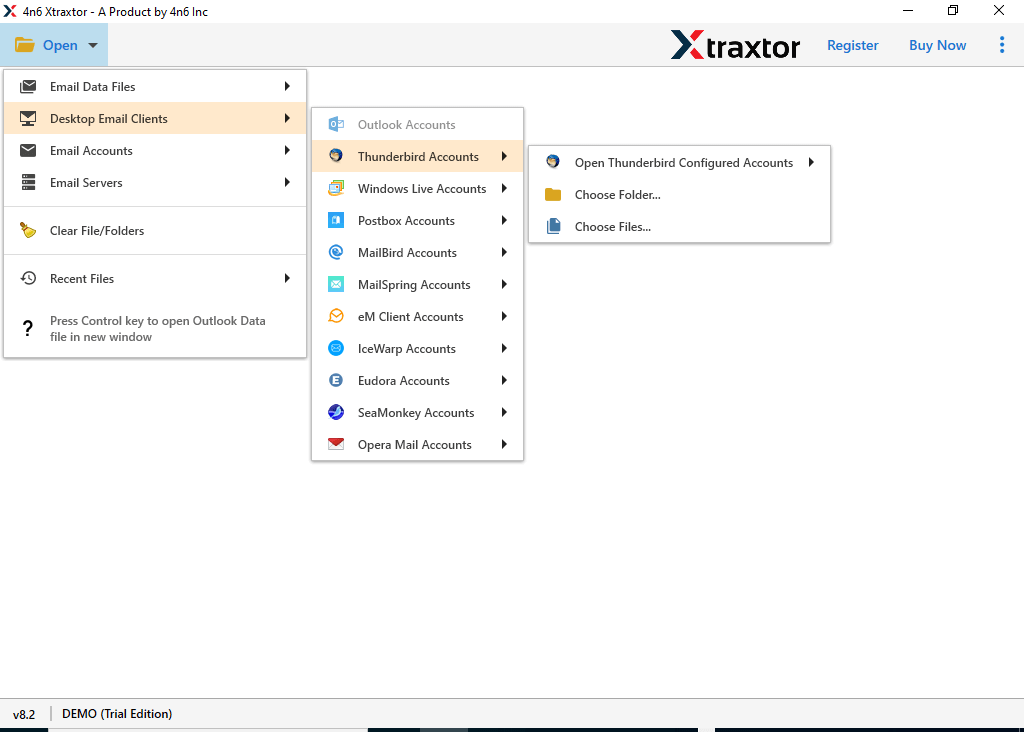Screen dimensions: 1024x732
Task: Select the Eudora Accounts icon
Action: [x=335, y=380]
